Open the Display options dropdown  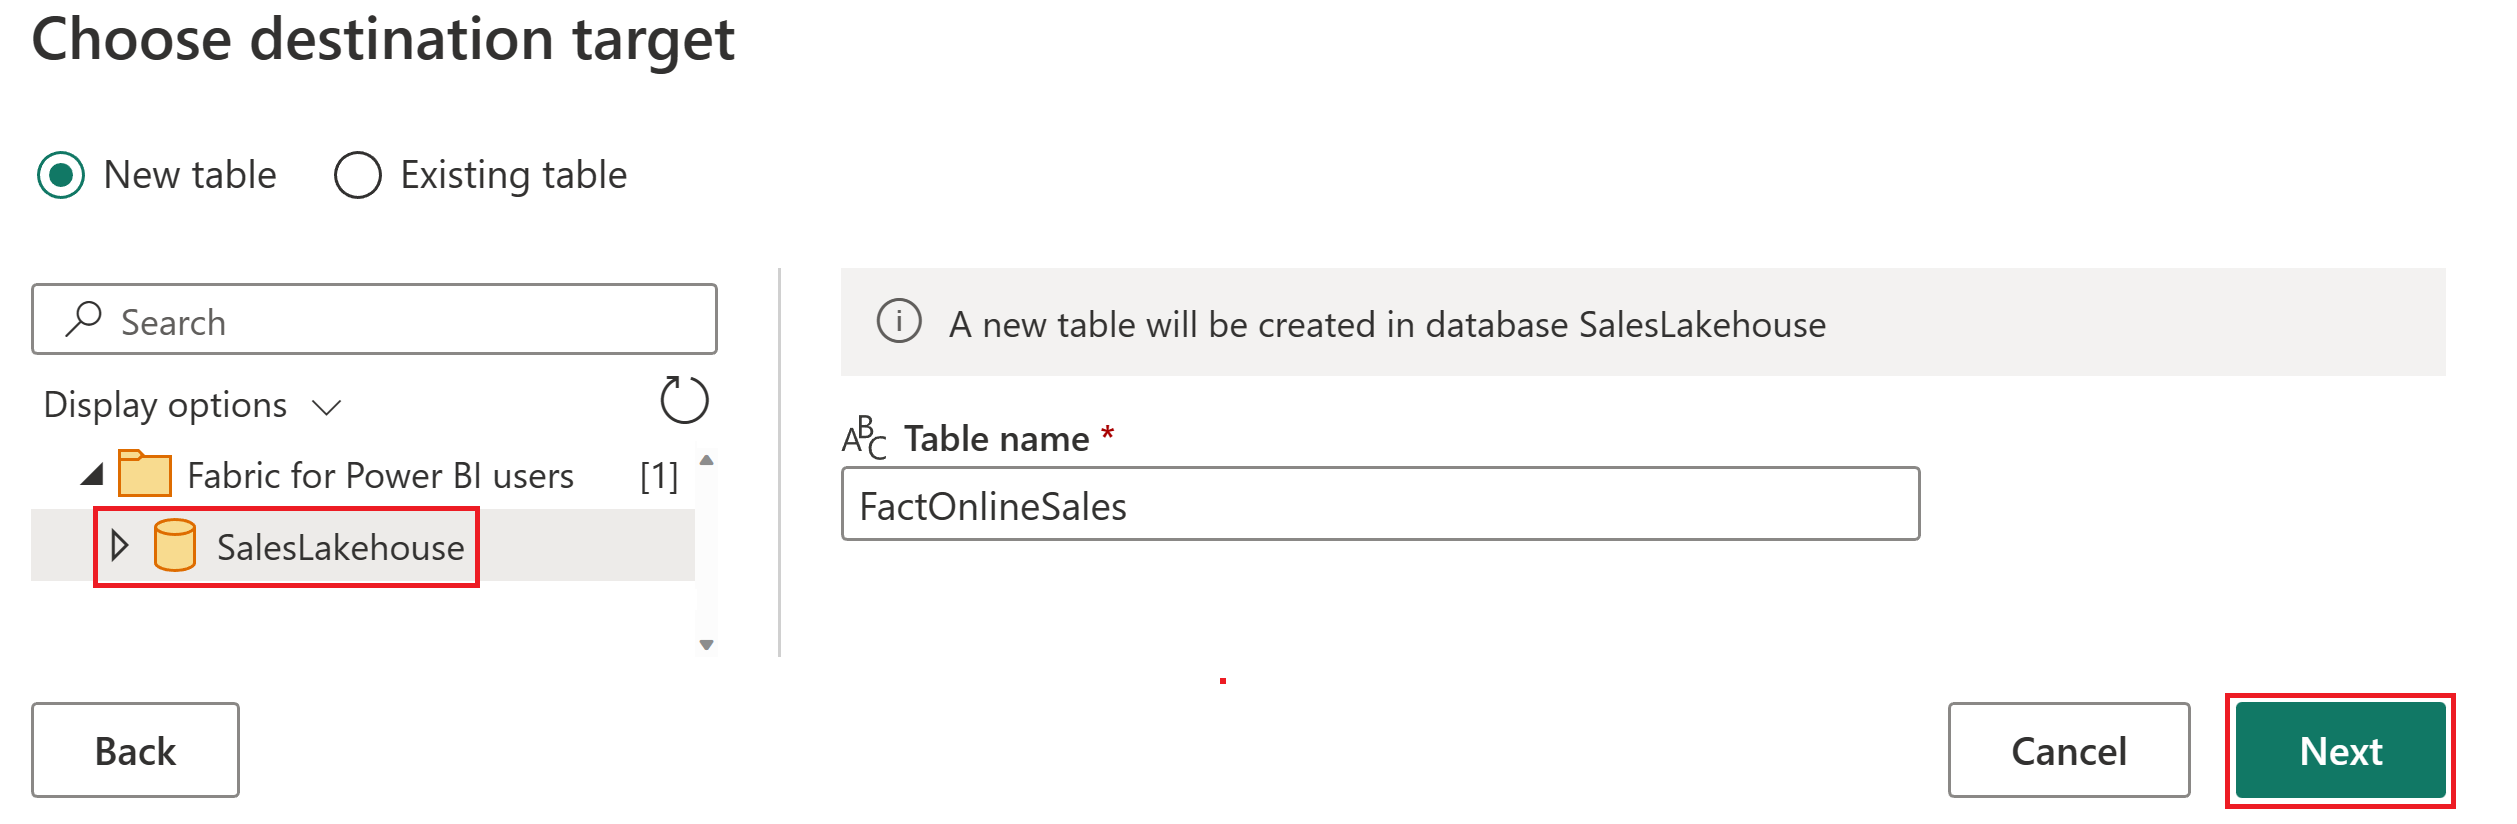click(194, 404)
